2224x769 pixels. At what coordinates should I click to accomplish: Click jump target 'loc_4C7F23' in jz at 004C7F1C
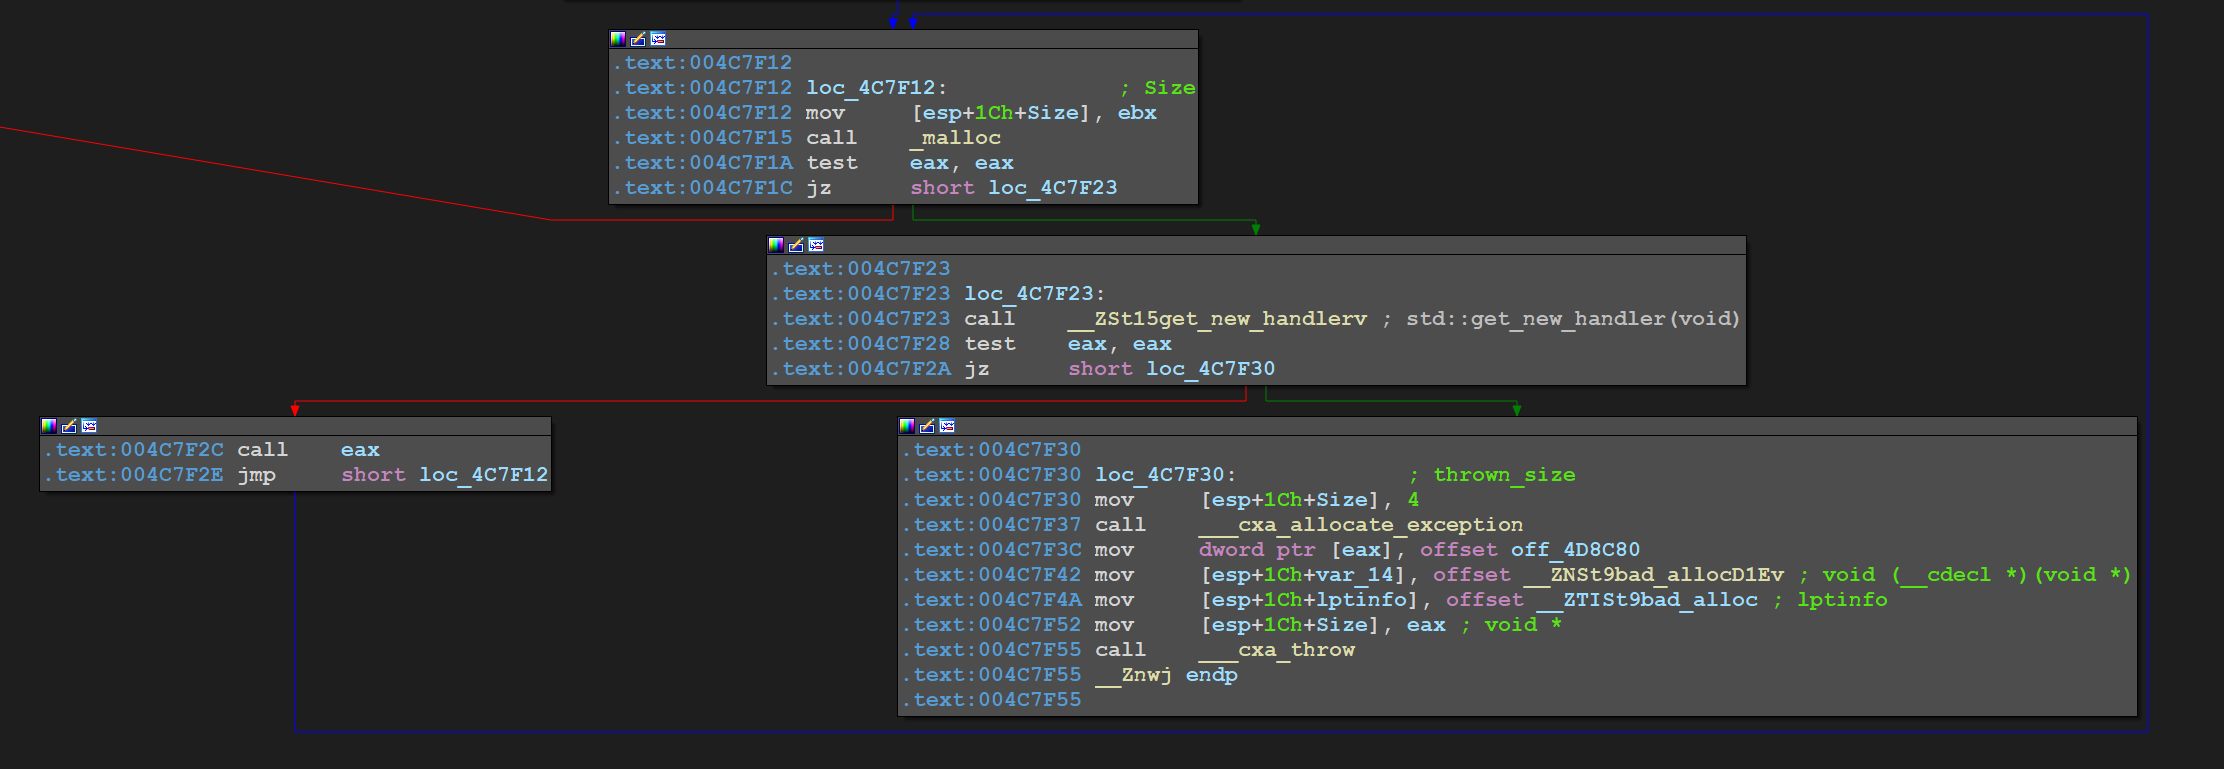click(x=1053, y=188)
